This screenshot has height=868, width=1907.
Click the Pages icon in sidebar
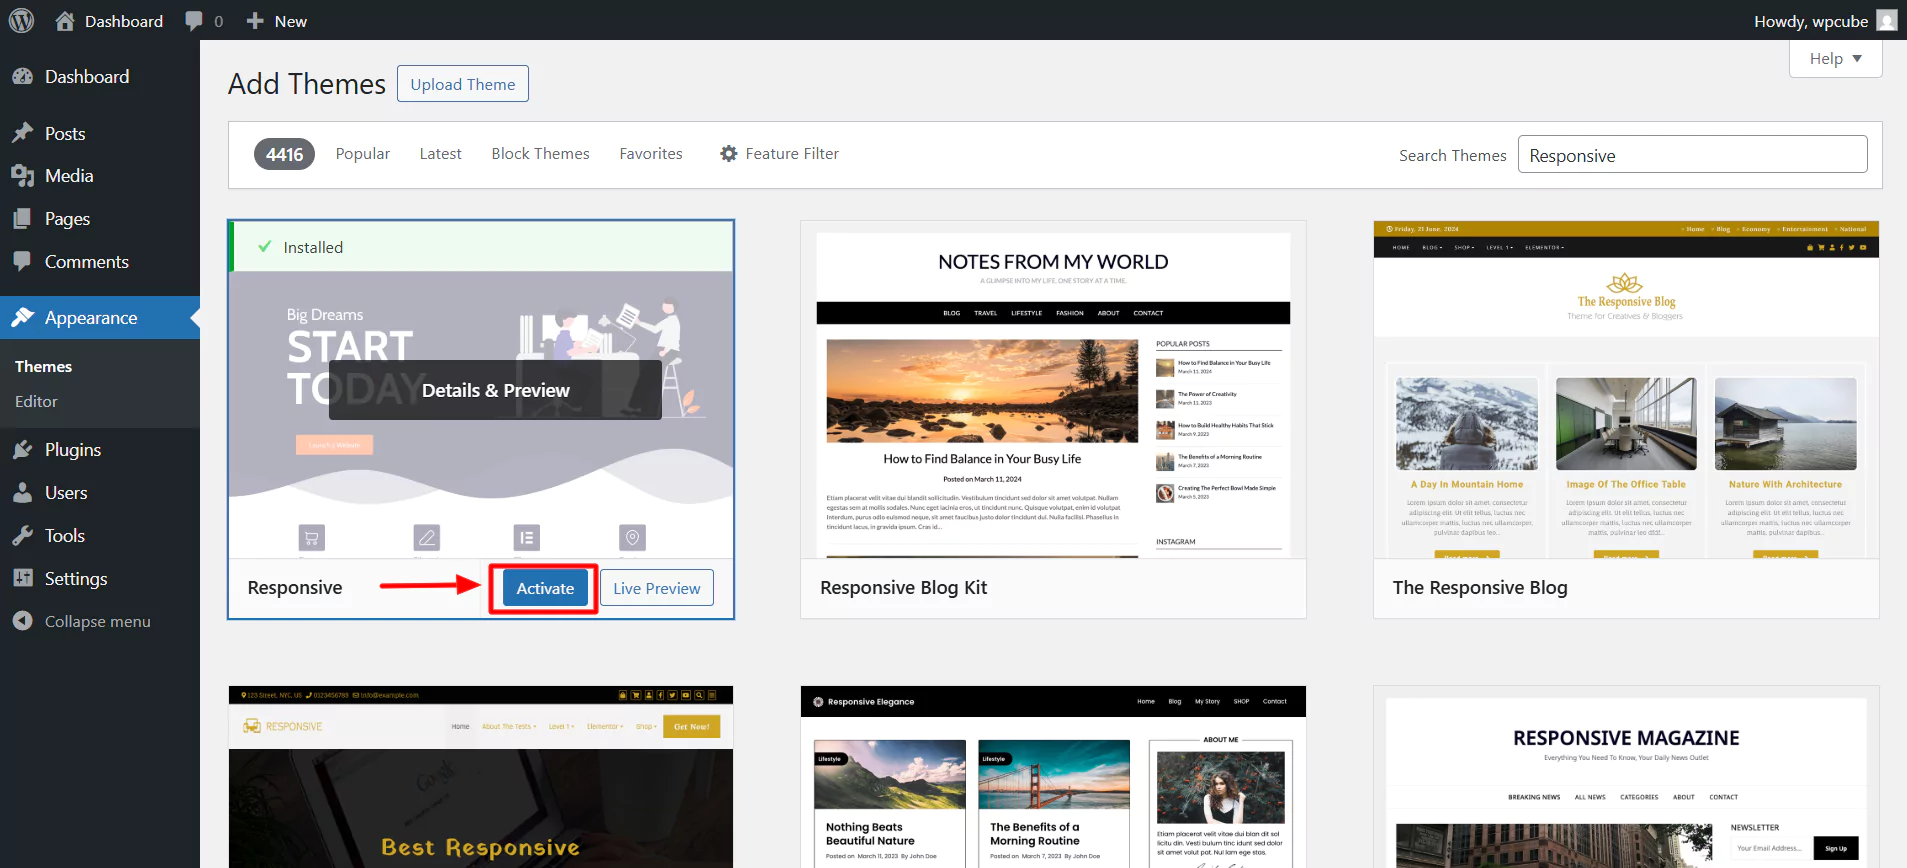(23, 219)
